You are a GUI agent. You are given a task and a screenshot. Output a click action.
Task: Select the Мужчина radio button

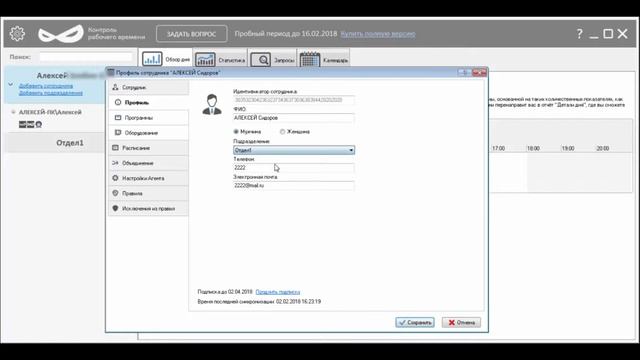click(x=236, y=131)
